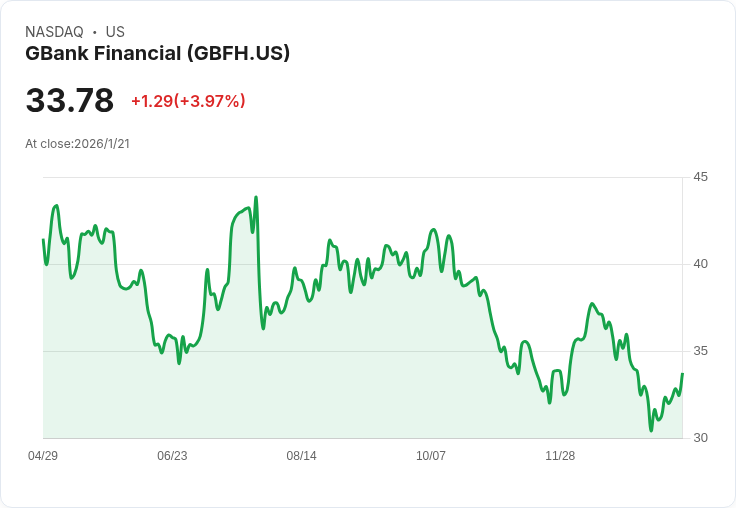Click the 06/23 date label

point(172,455)
